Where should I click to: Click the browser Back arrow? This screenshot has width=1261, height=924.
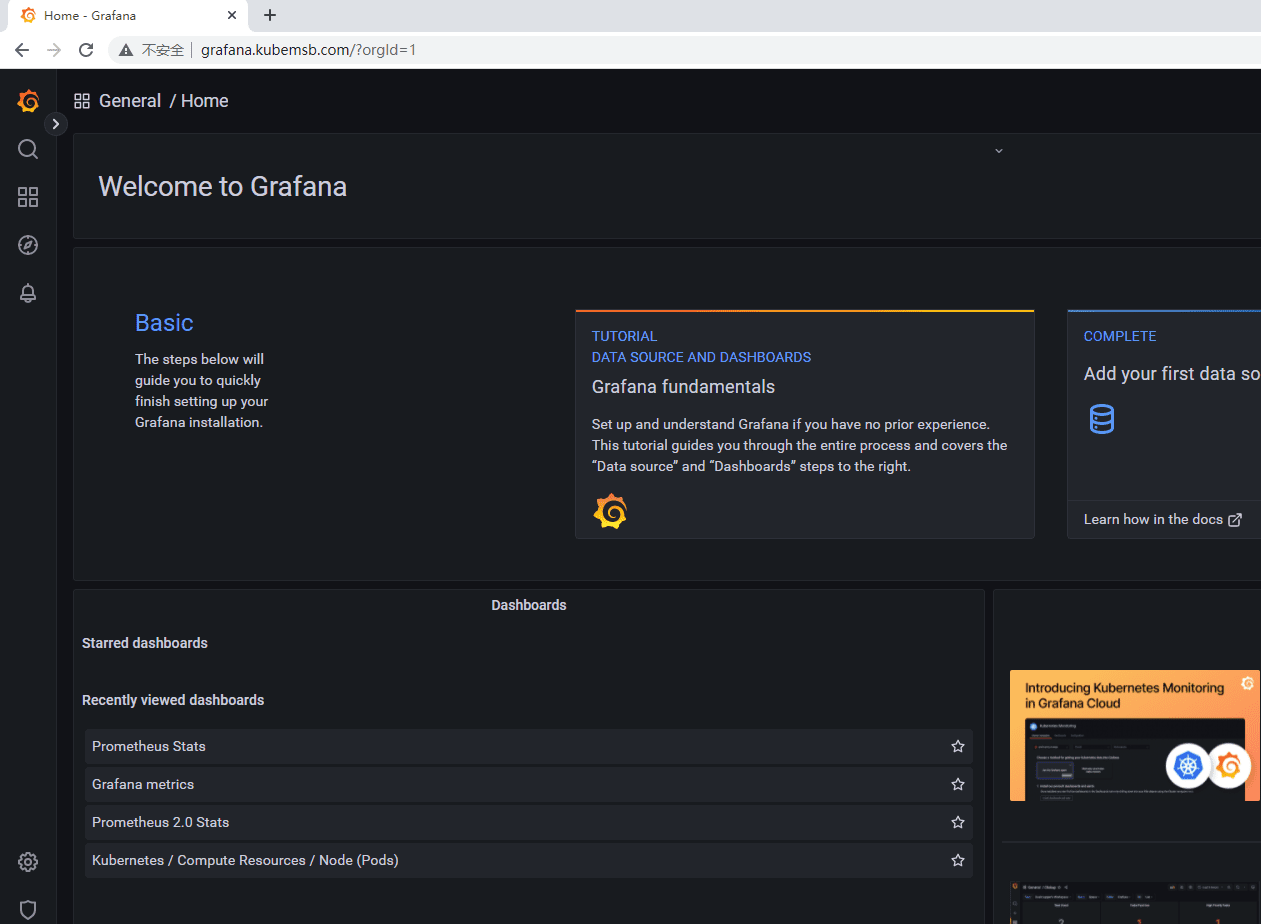22,50
